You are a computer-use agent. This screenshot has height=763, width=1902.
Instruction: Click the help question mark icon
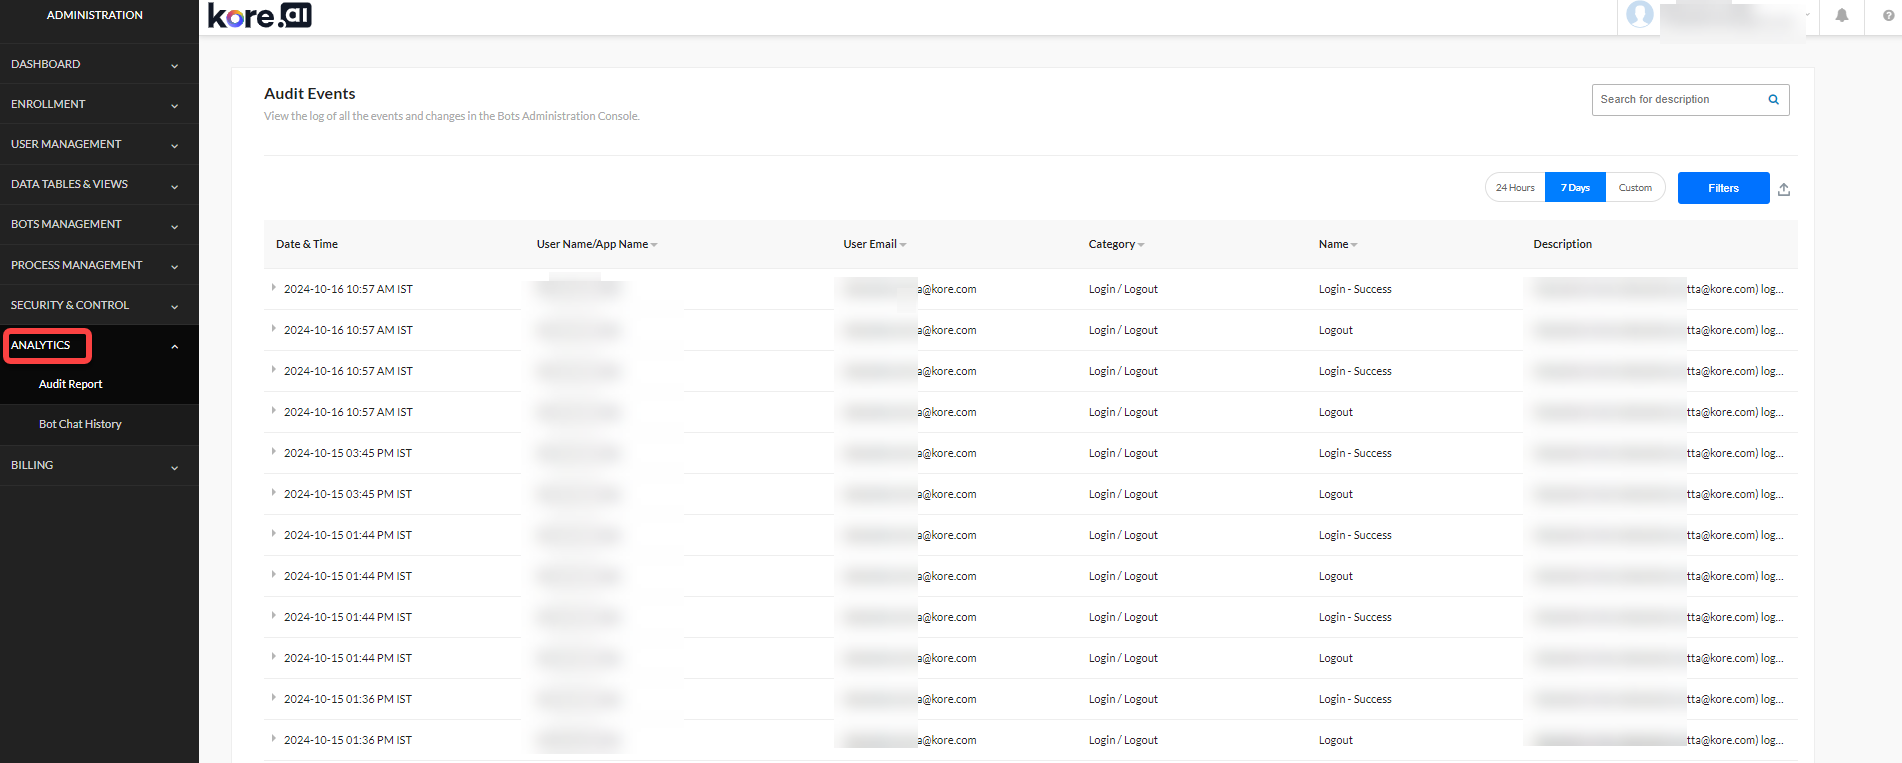coord(1888,16)
